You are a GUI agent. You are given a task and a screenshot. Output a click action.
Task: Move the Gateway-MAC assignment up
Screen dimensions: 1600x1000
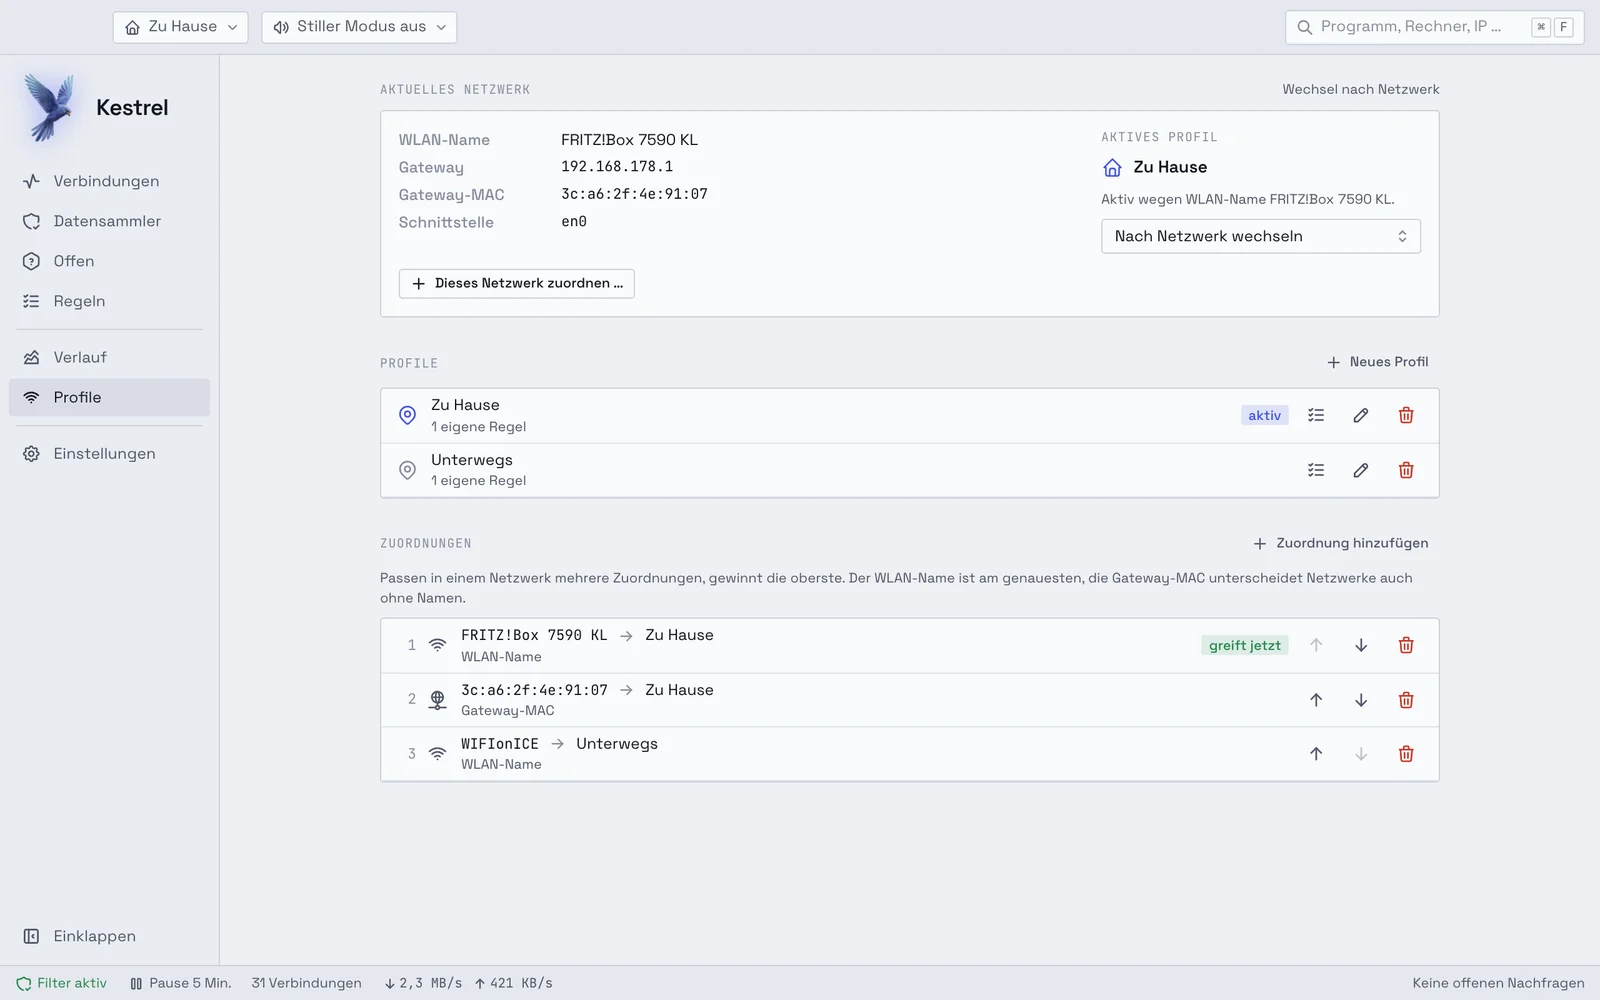[x=1316, y=700]
